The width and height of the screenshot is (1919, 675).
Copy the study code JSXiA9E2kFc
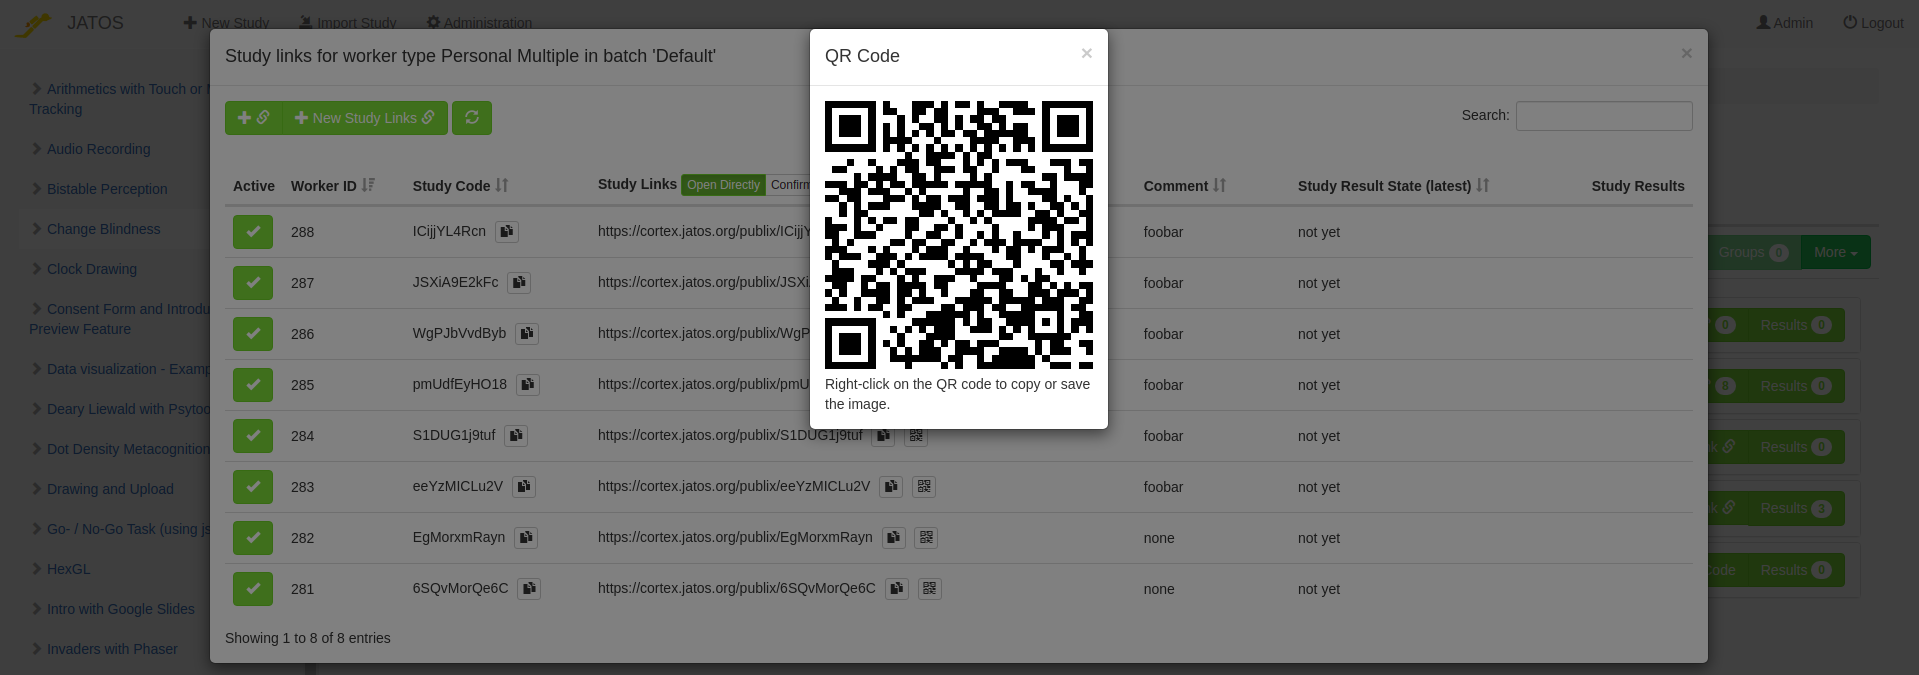(519, 283)
